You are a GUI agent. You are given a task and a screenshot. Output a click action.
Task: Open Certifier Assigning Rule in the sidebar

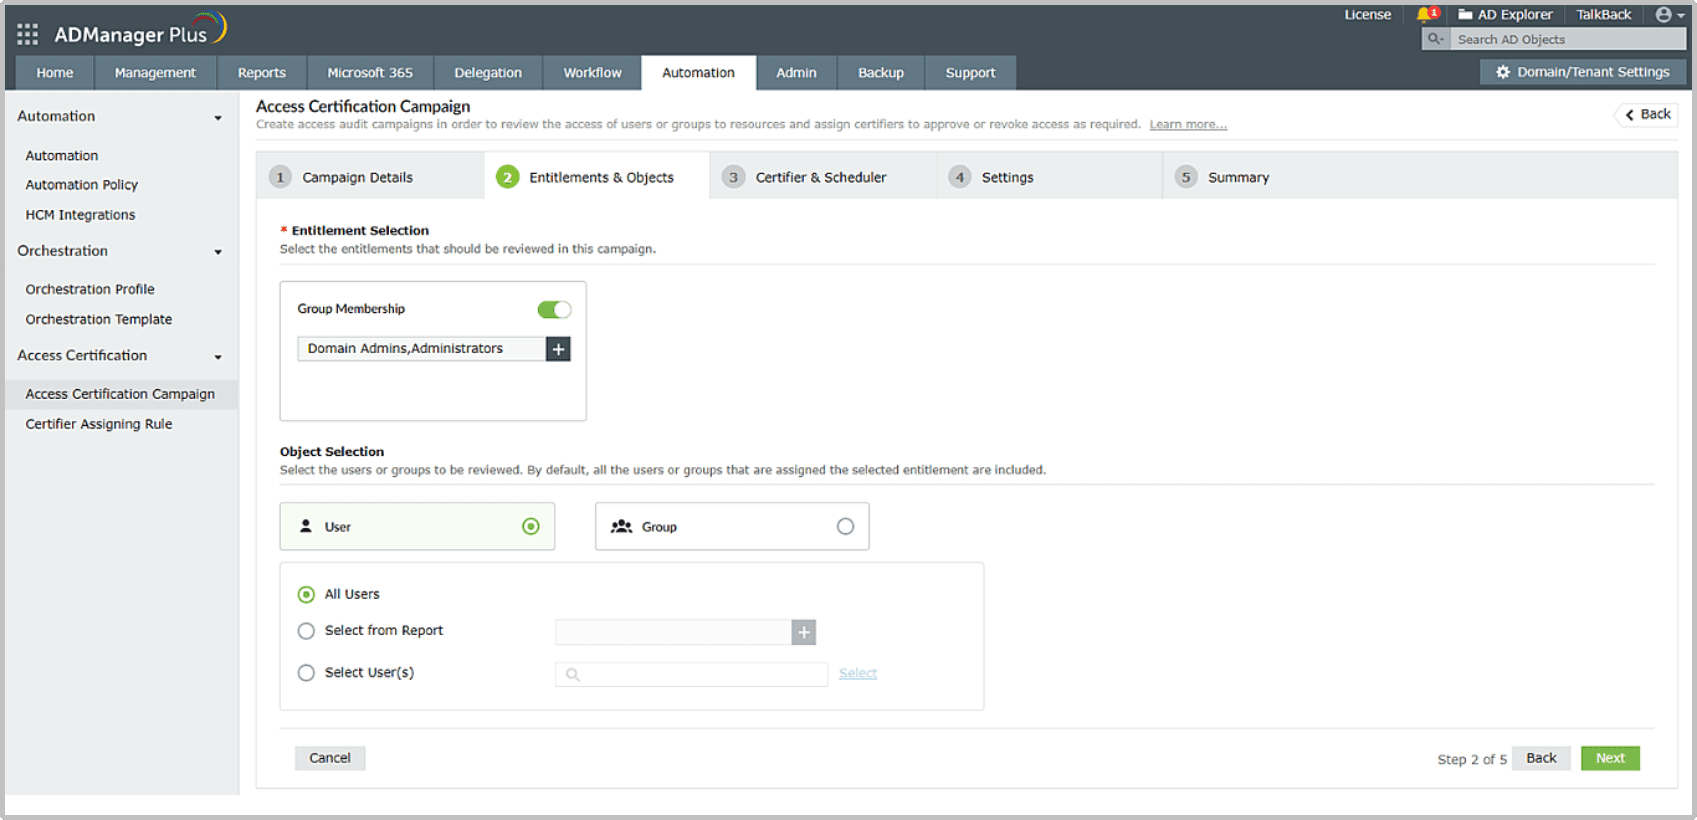[99, 424]
